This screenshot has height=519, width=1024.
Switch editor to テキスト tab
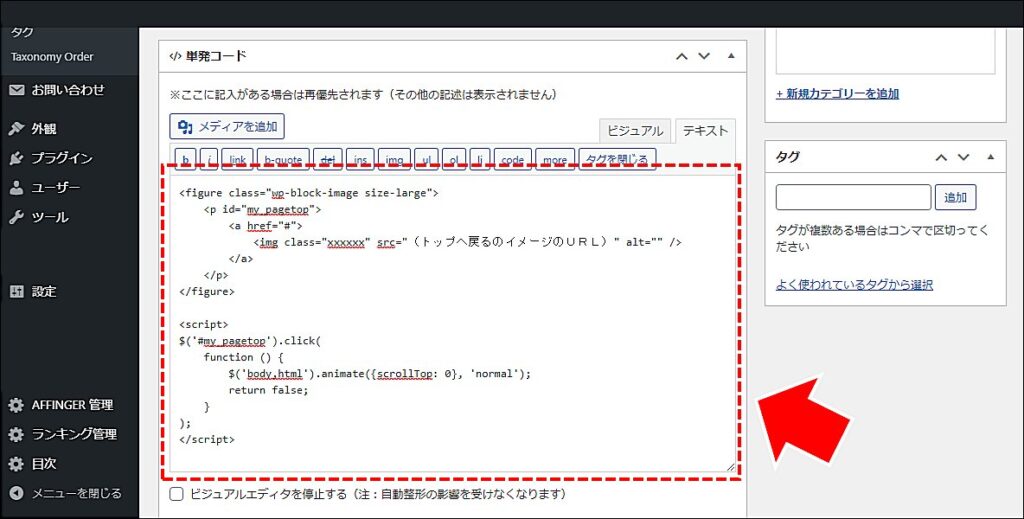pos(705,131)
